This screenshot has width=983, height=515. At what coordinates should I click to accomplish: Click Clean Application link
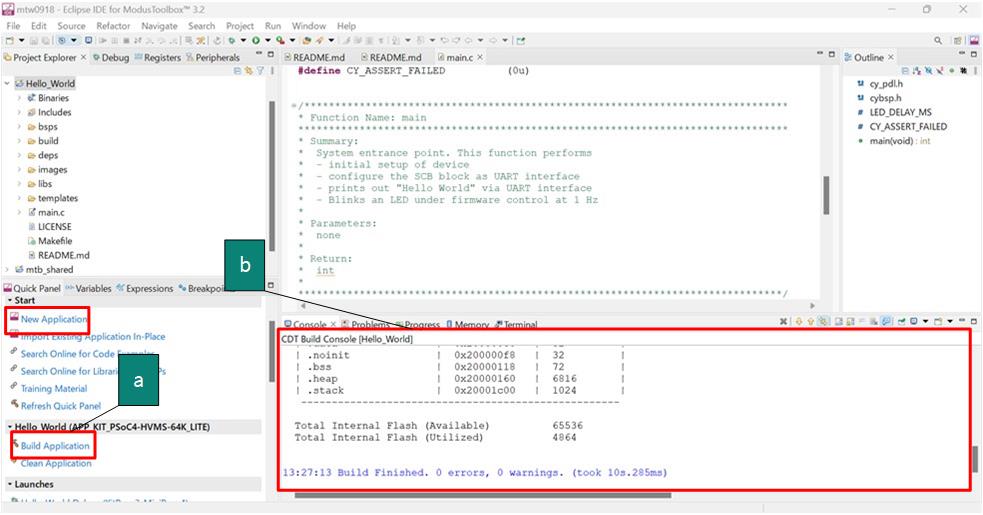tap(56, 464)
